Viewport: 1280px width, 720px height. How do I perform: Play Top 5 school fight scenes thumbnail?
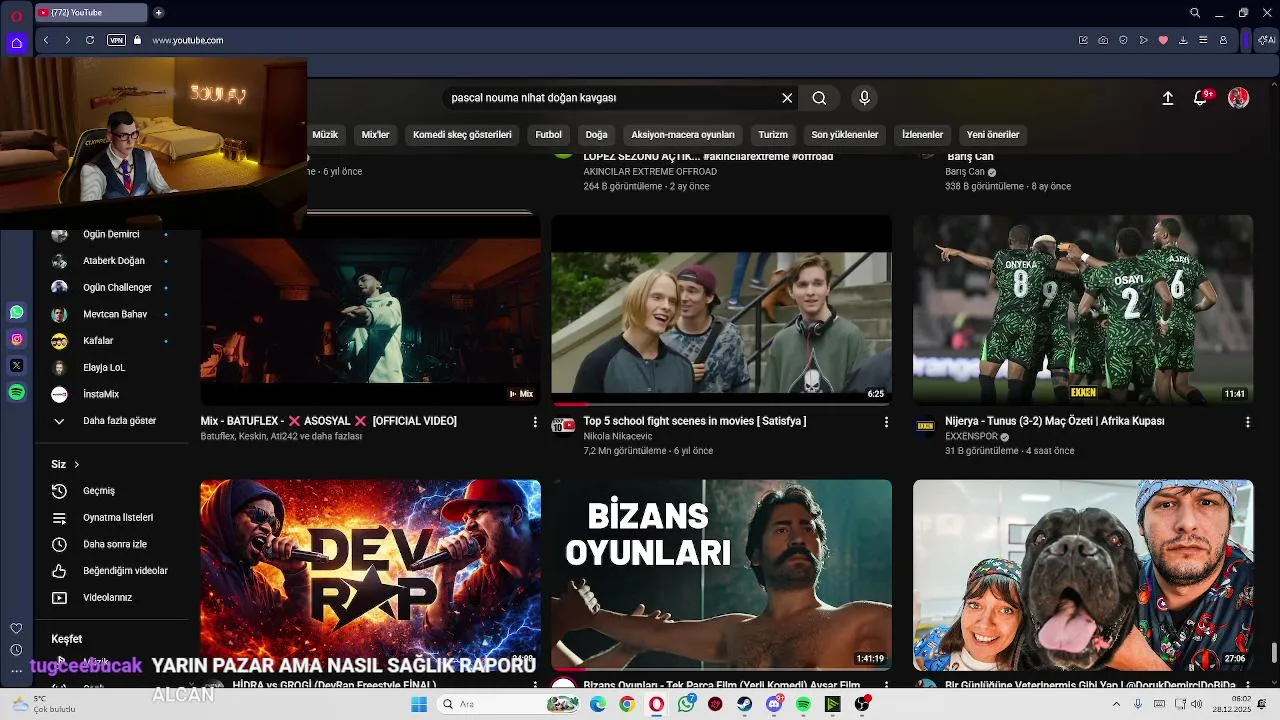coord(721,310)
